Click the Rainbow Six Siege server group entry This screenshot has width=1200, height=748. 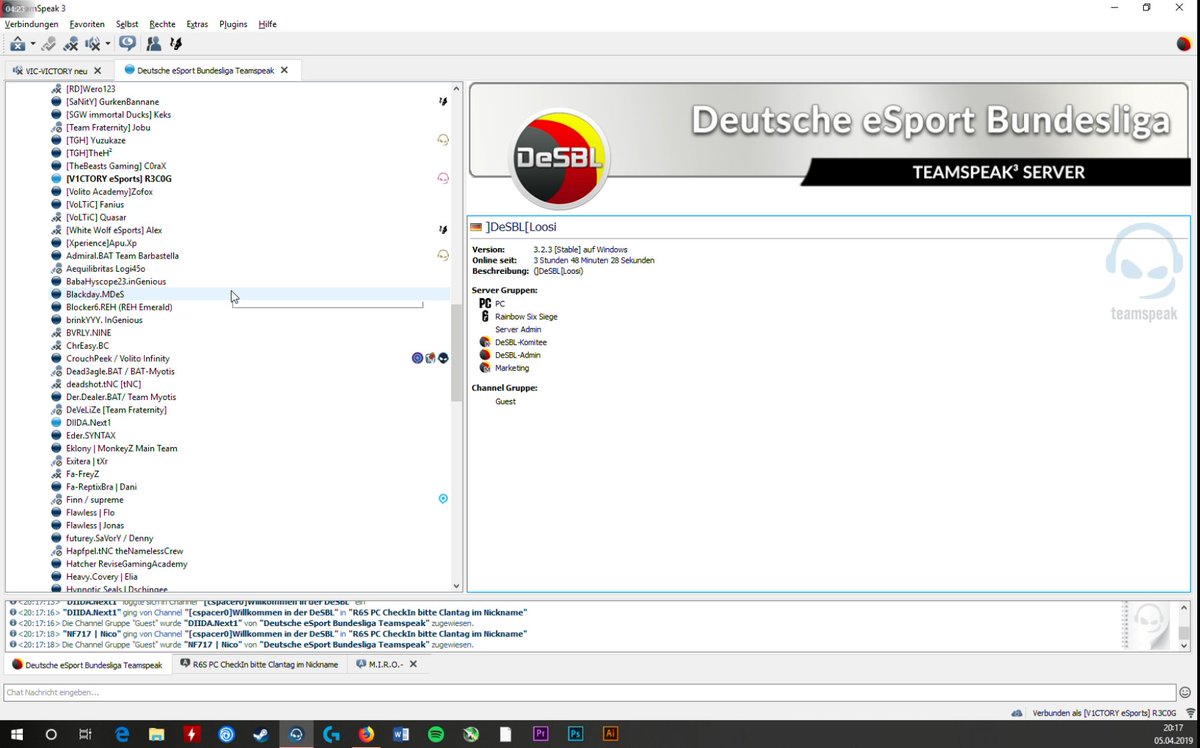(x=526, y=316)
